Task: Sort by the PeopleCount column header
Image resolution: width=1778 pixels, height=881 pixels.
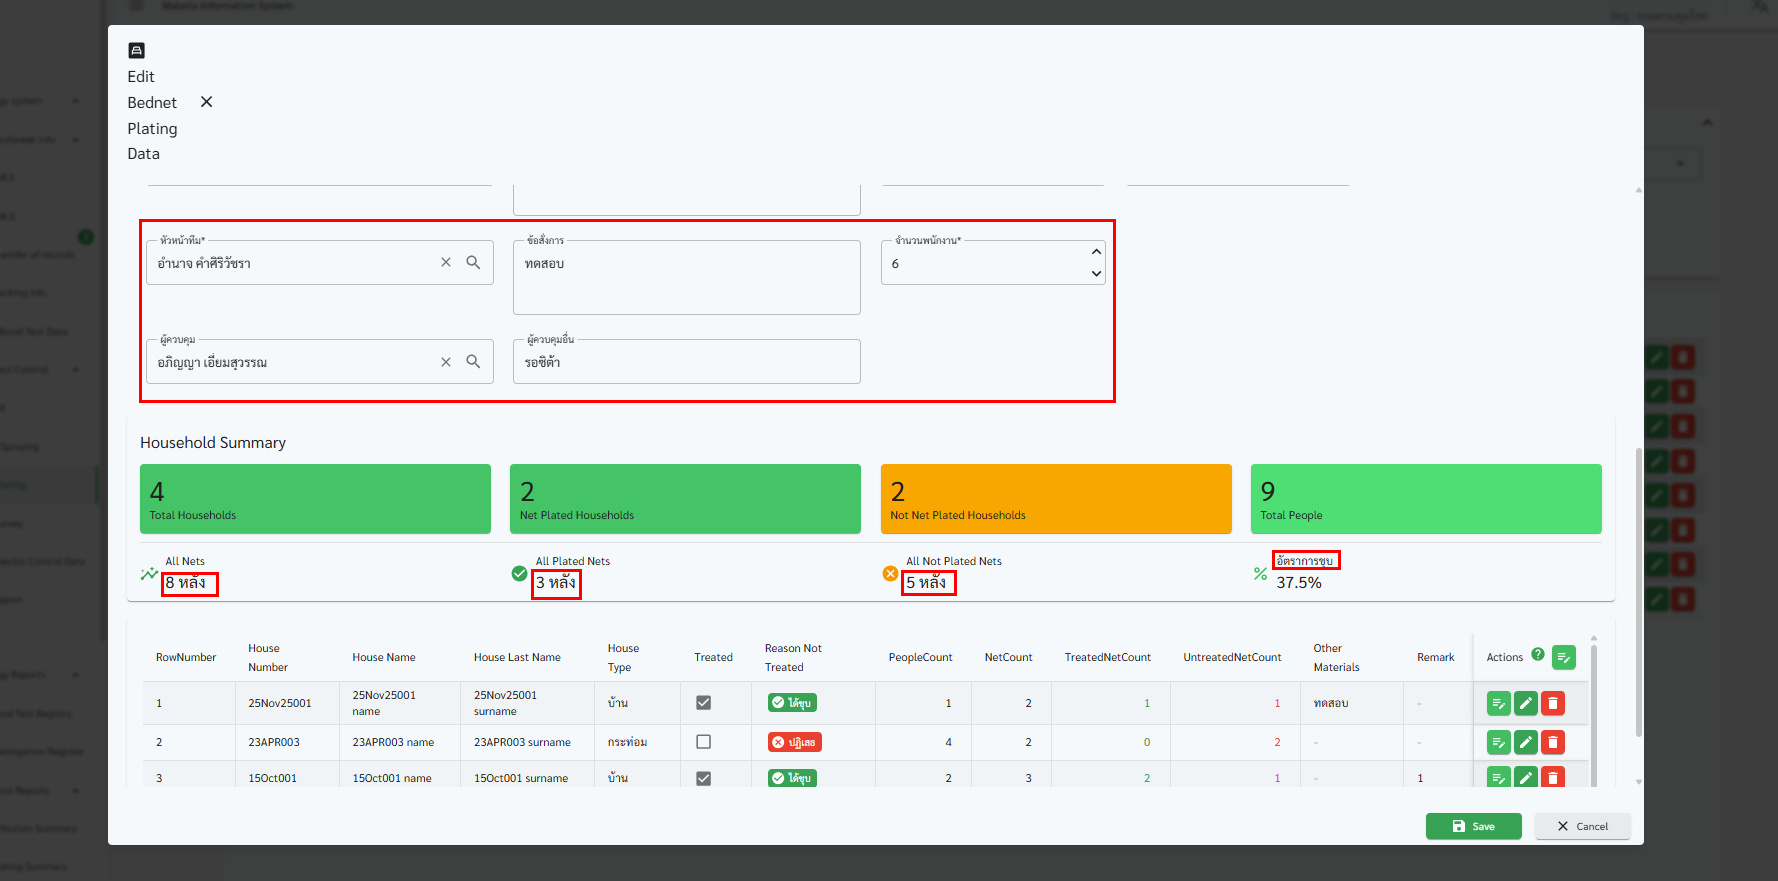Action: [x=920, y=657]
